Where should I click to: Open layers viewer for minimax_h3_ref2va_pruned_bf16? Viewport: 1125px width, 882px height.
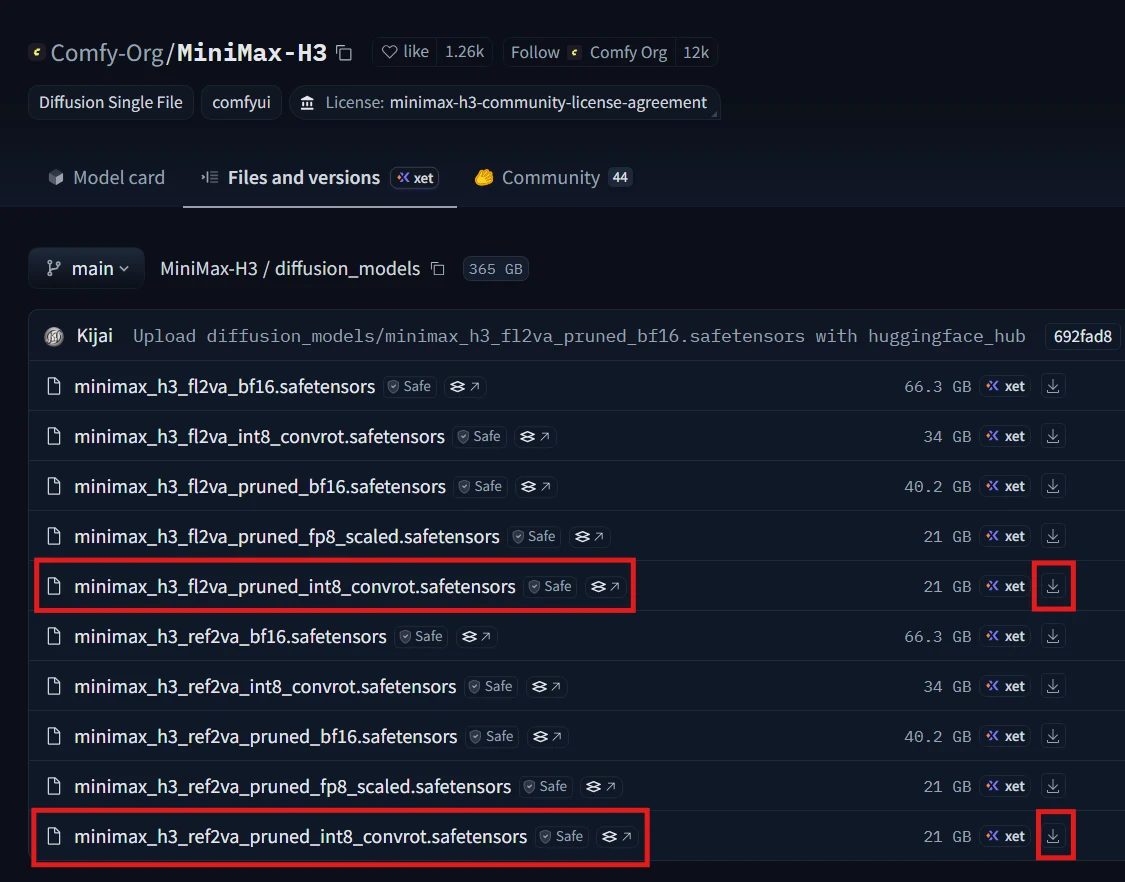tap(548, 736)
